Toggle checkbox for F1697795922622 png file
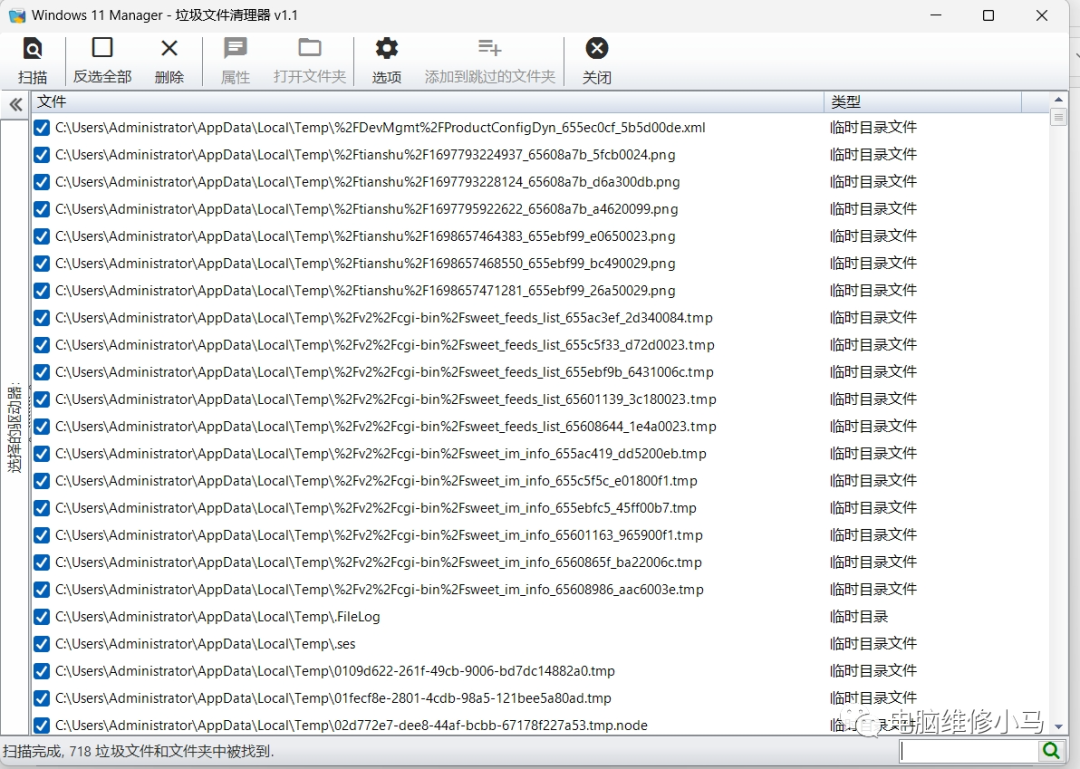1080x769 pixels. [x=41, y=209]
